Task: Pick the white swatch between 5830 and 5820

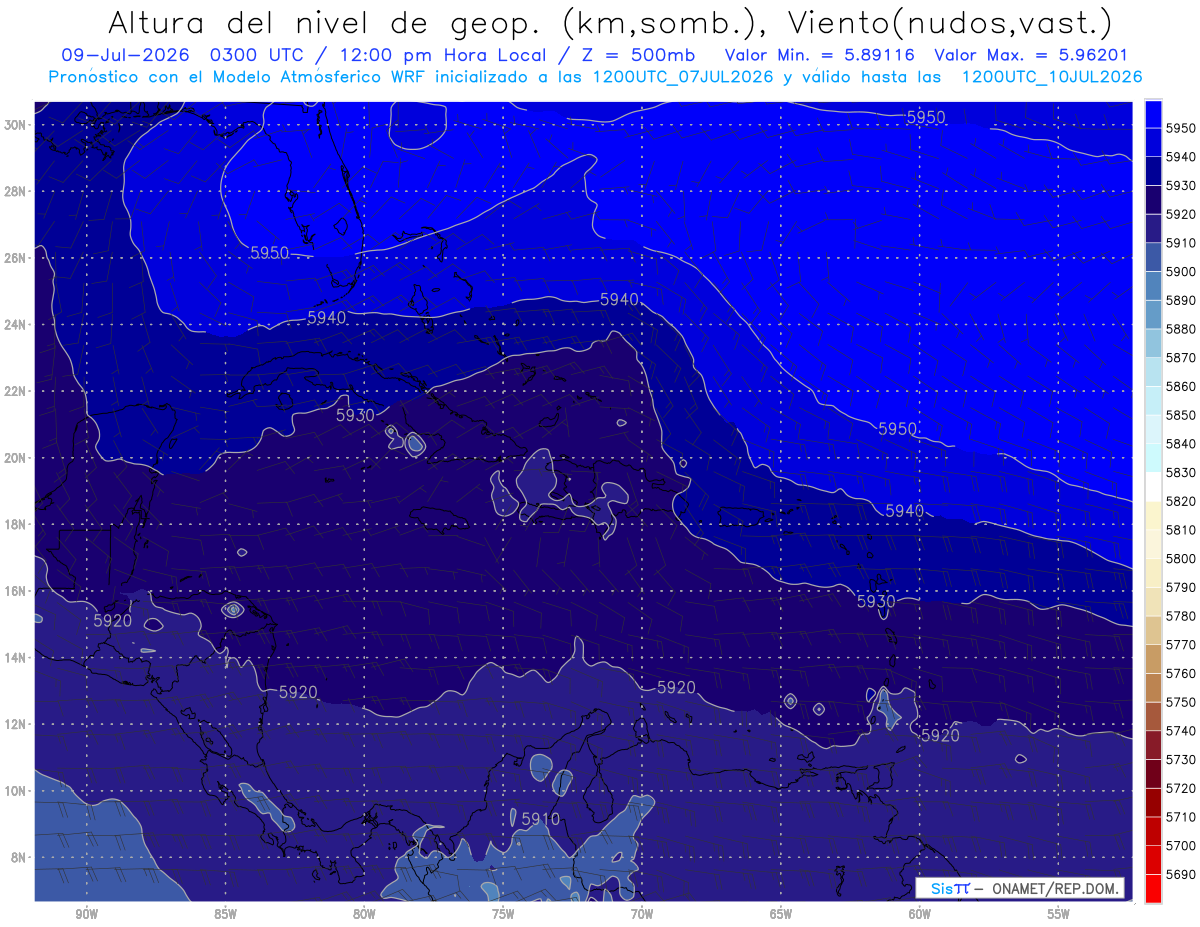Action: point(1153,486)
